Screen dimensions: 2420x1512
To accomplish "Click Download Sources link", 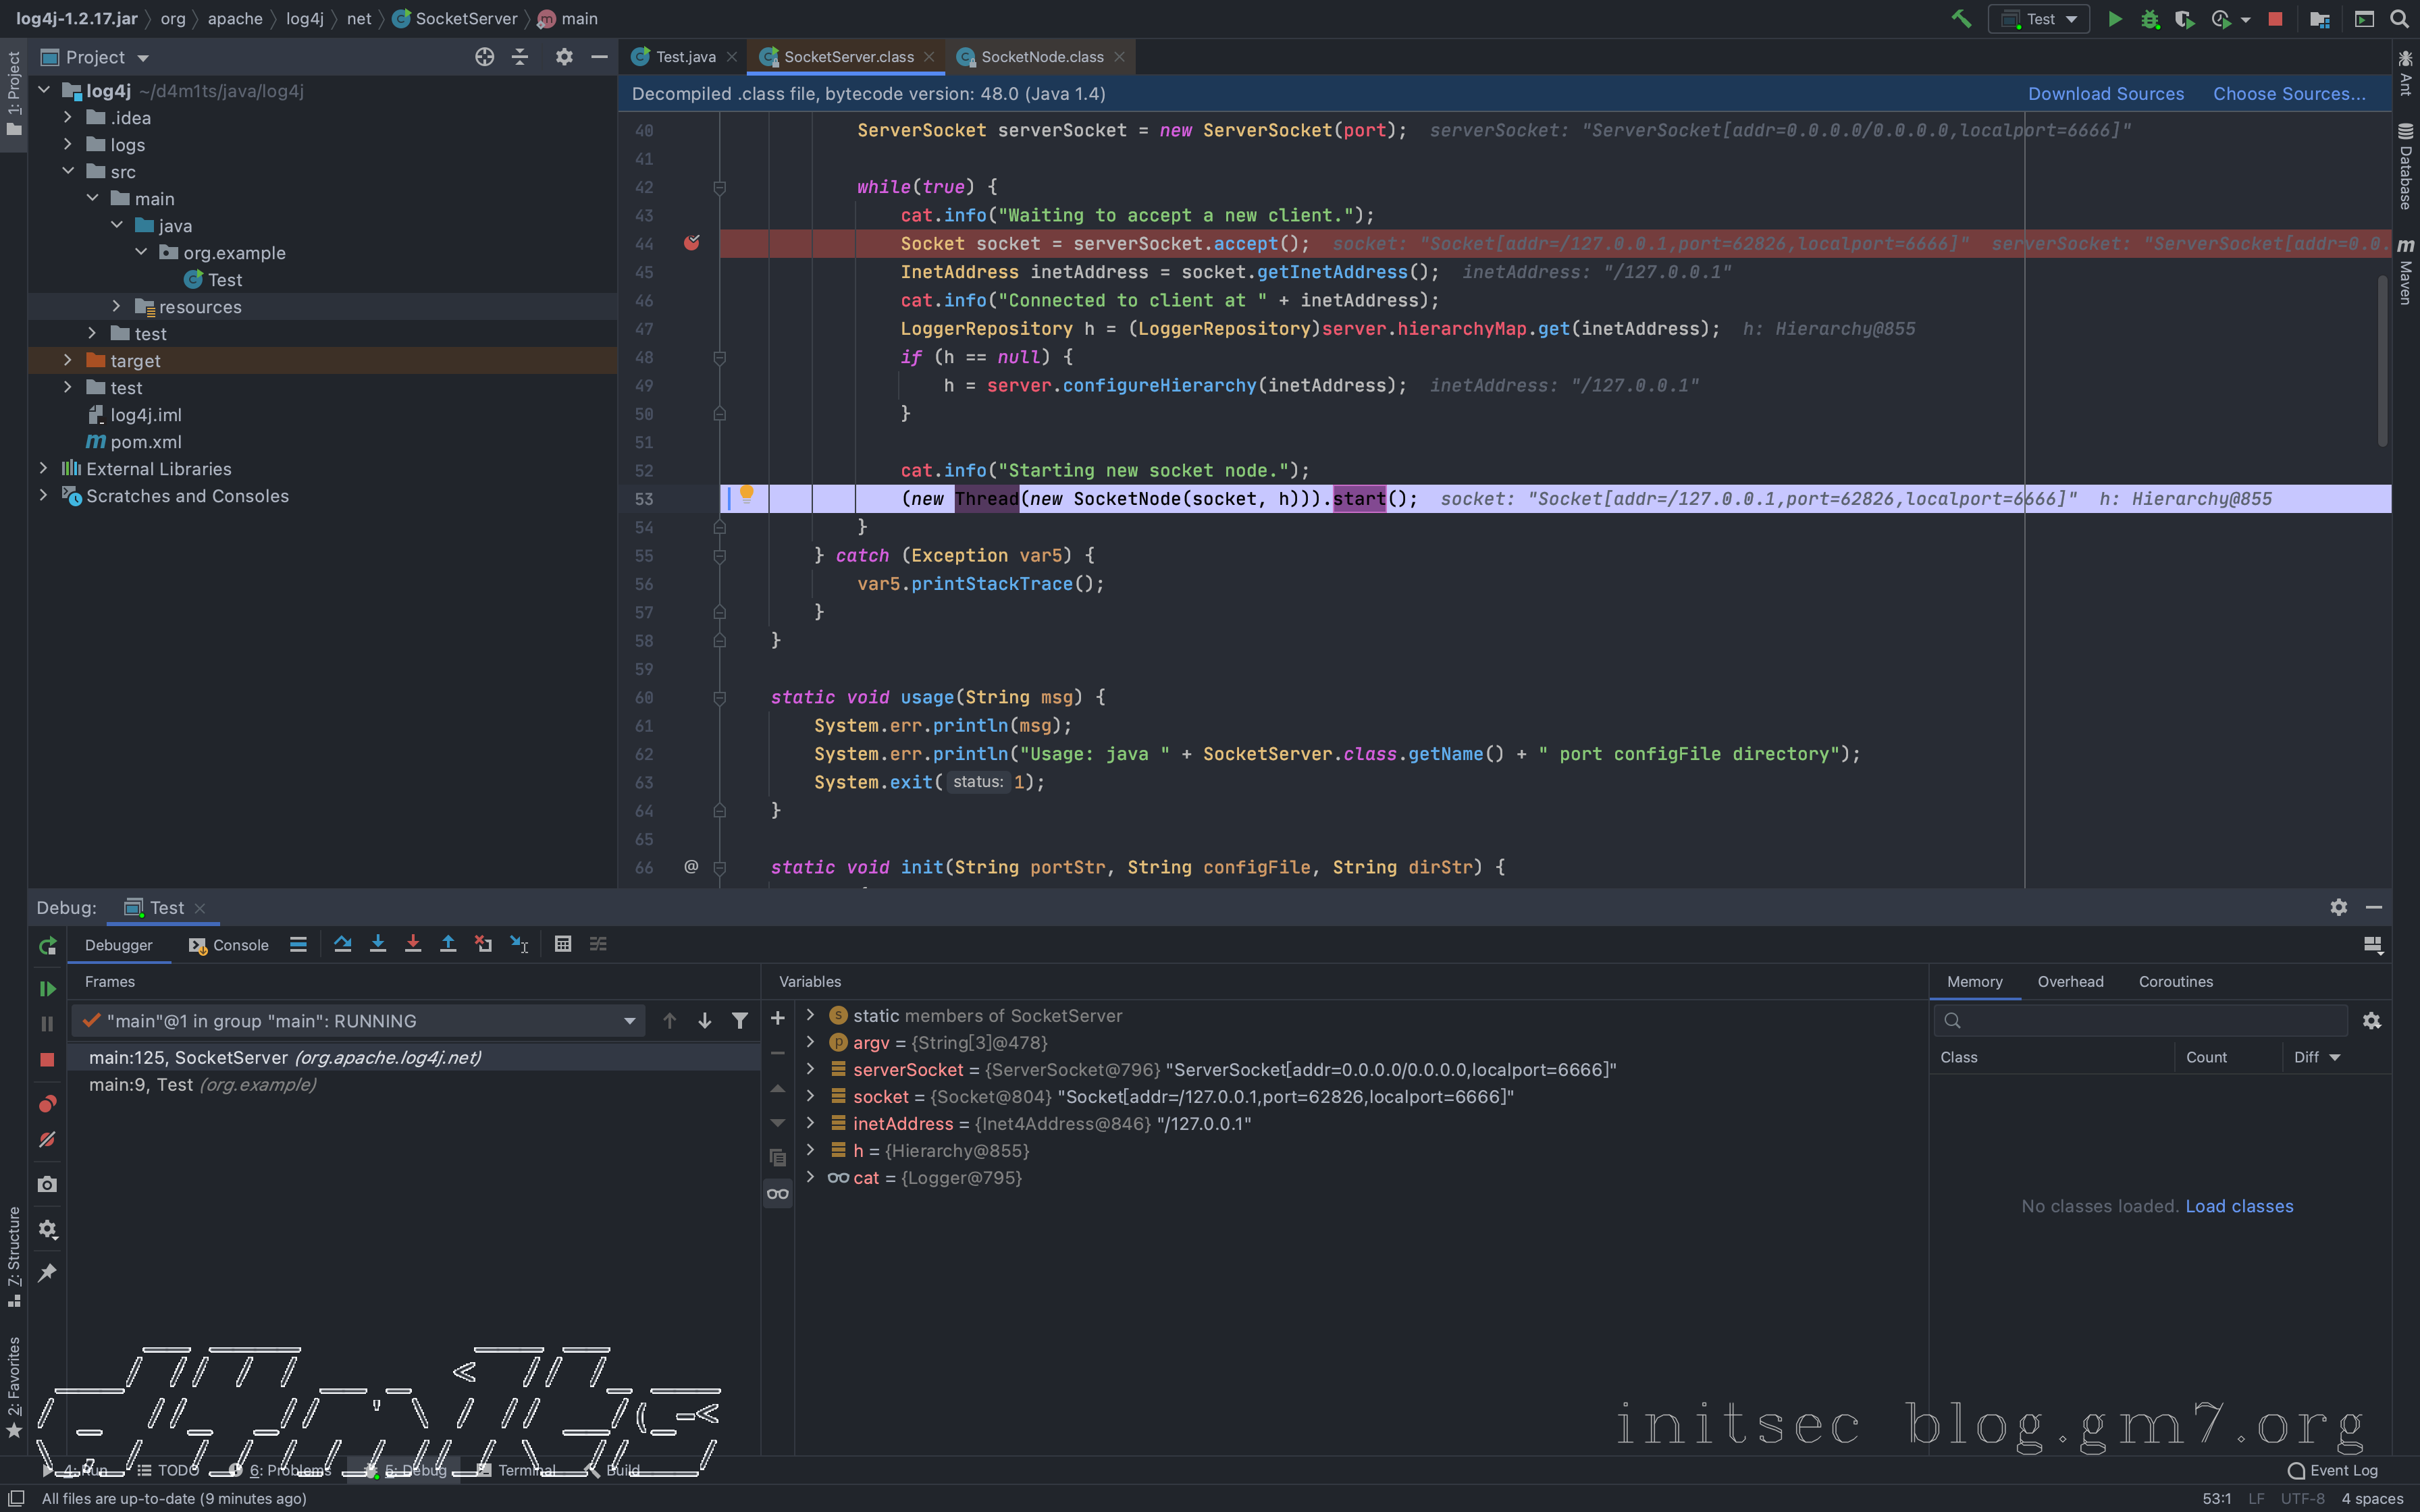I will (2105, 94).
